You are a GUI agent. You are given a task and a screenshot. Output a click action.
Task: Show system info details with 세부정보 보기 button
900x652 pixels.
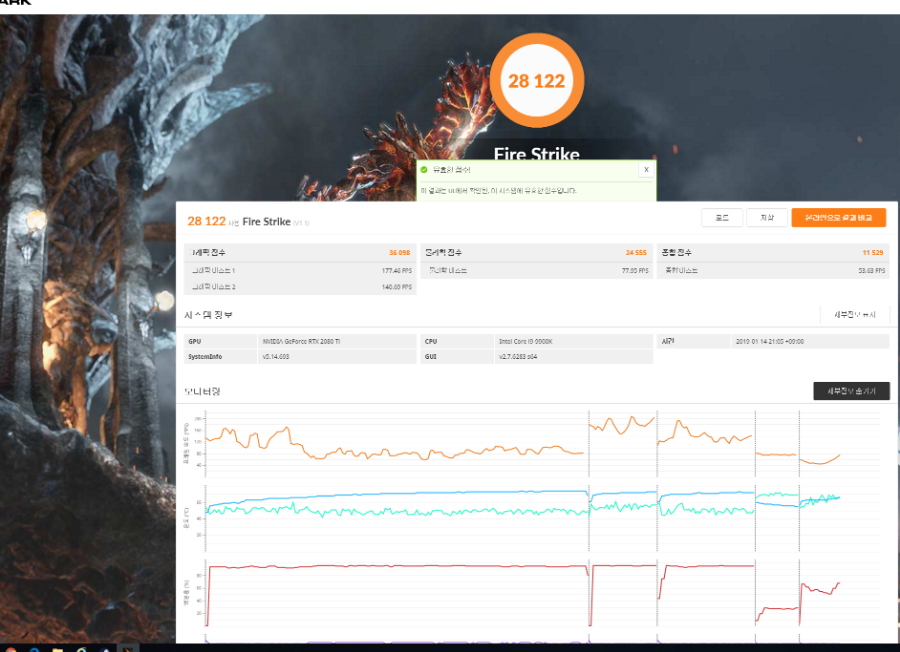pyautogui.click(x=854, y=315)
